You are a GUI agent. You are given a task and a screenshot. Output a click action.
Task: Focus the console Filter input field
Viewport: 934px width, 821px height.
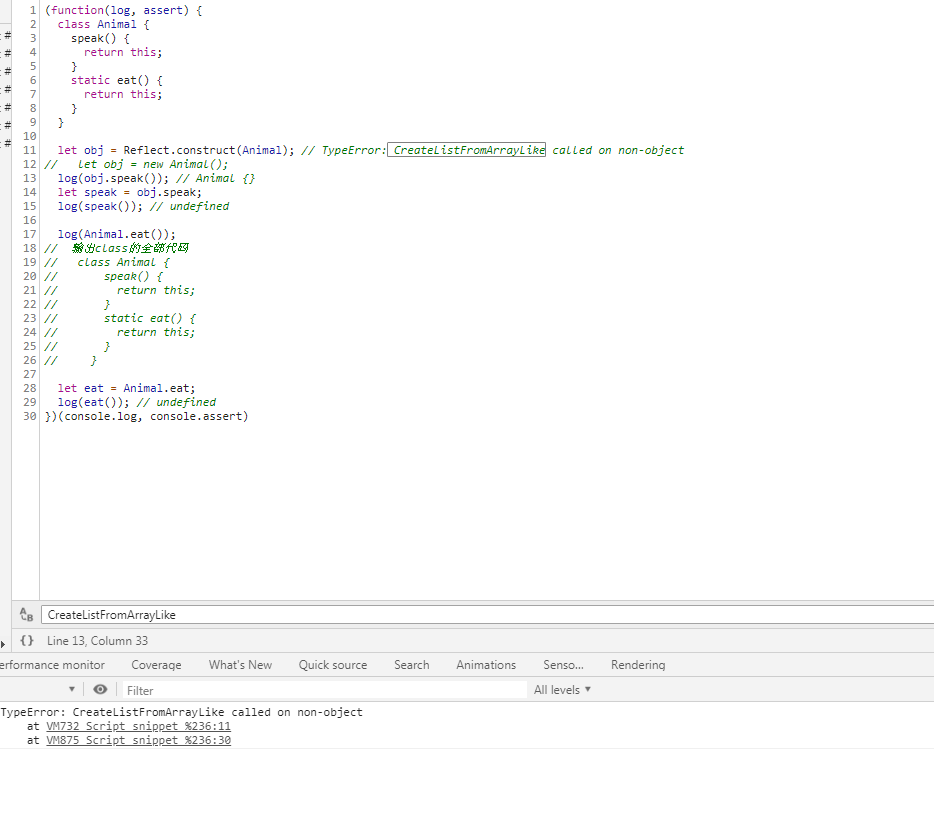325,690
